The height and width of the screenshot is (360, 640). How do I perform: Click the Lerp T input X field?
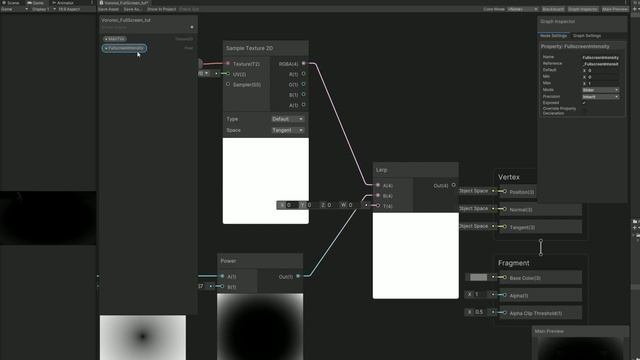[291, 205]
